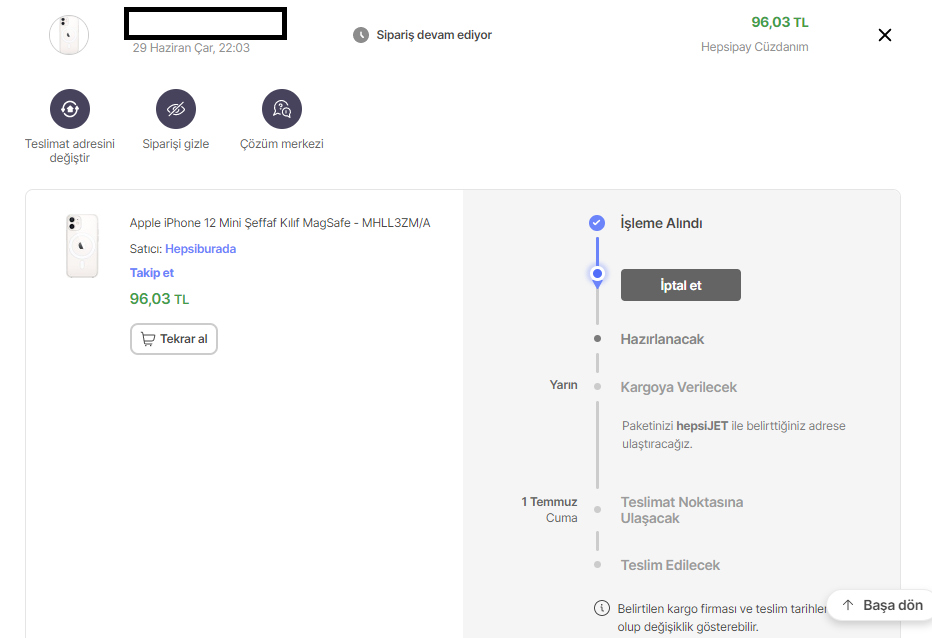Click the Takip et follow link
The height and width of the screenshot is (638, 932).
pos(152,272)
